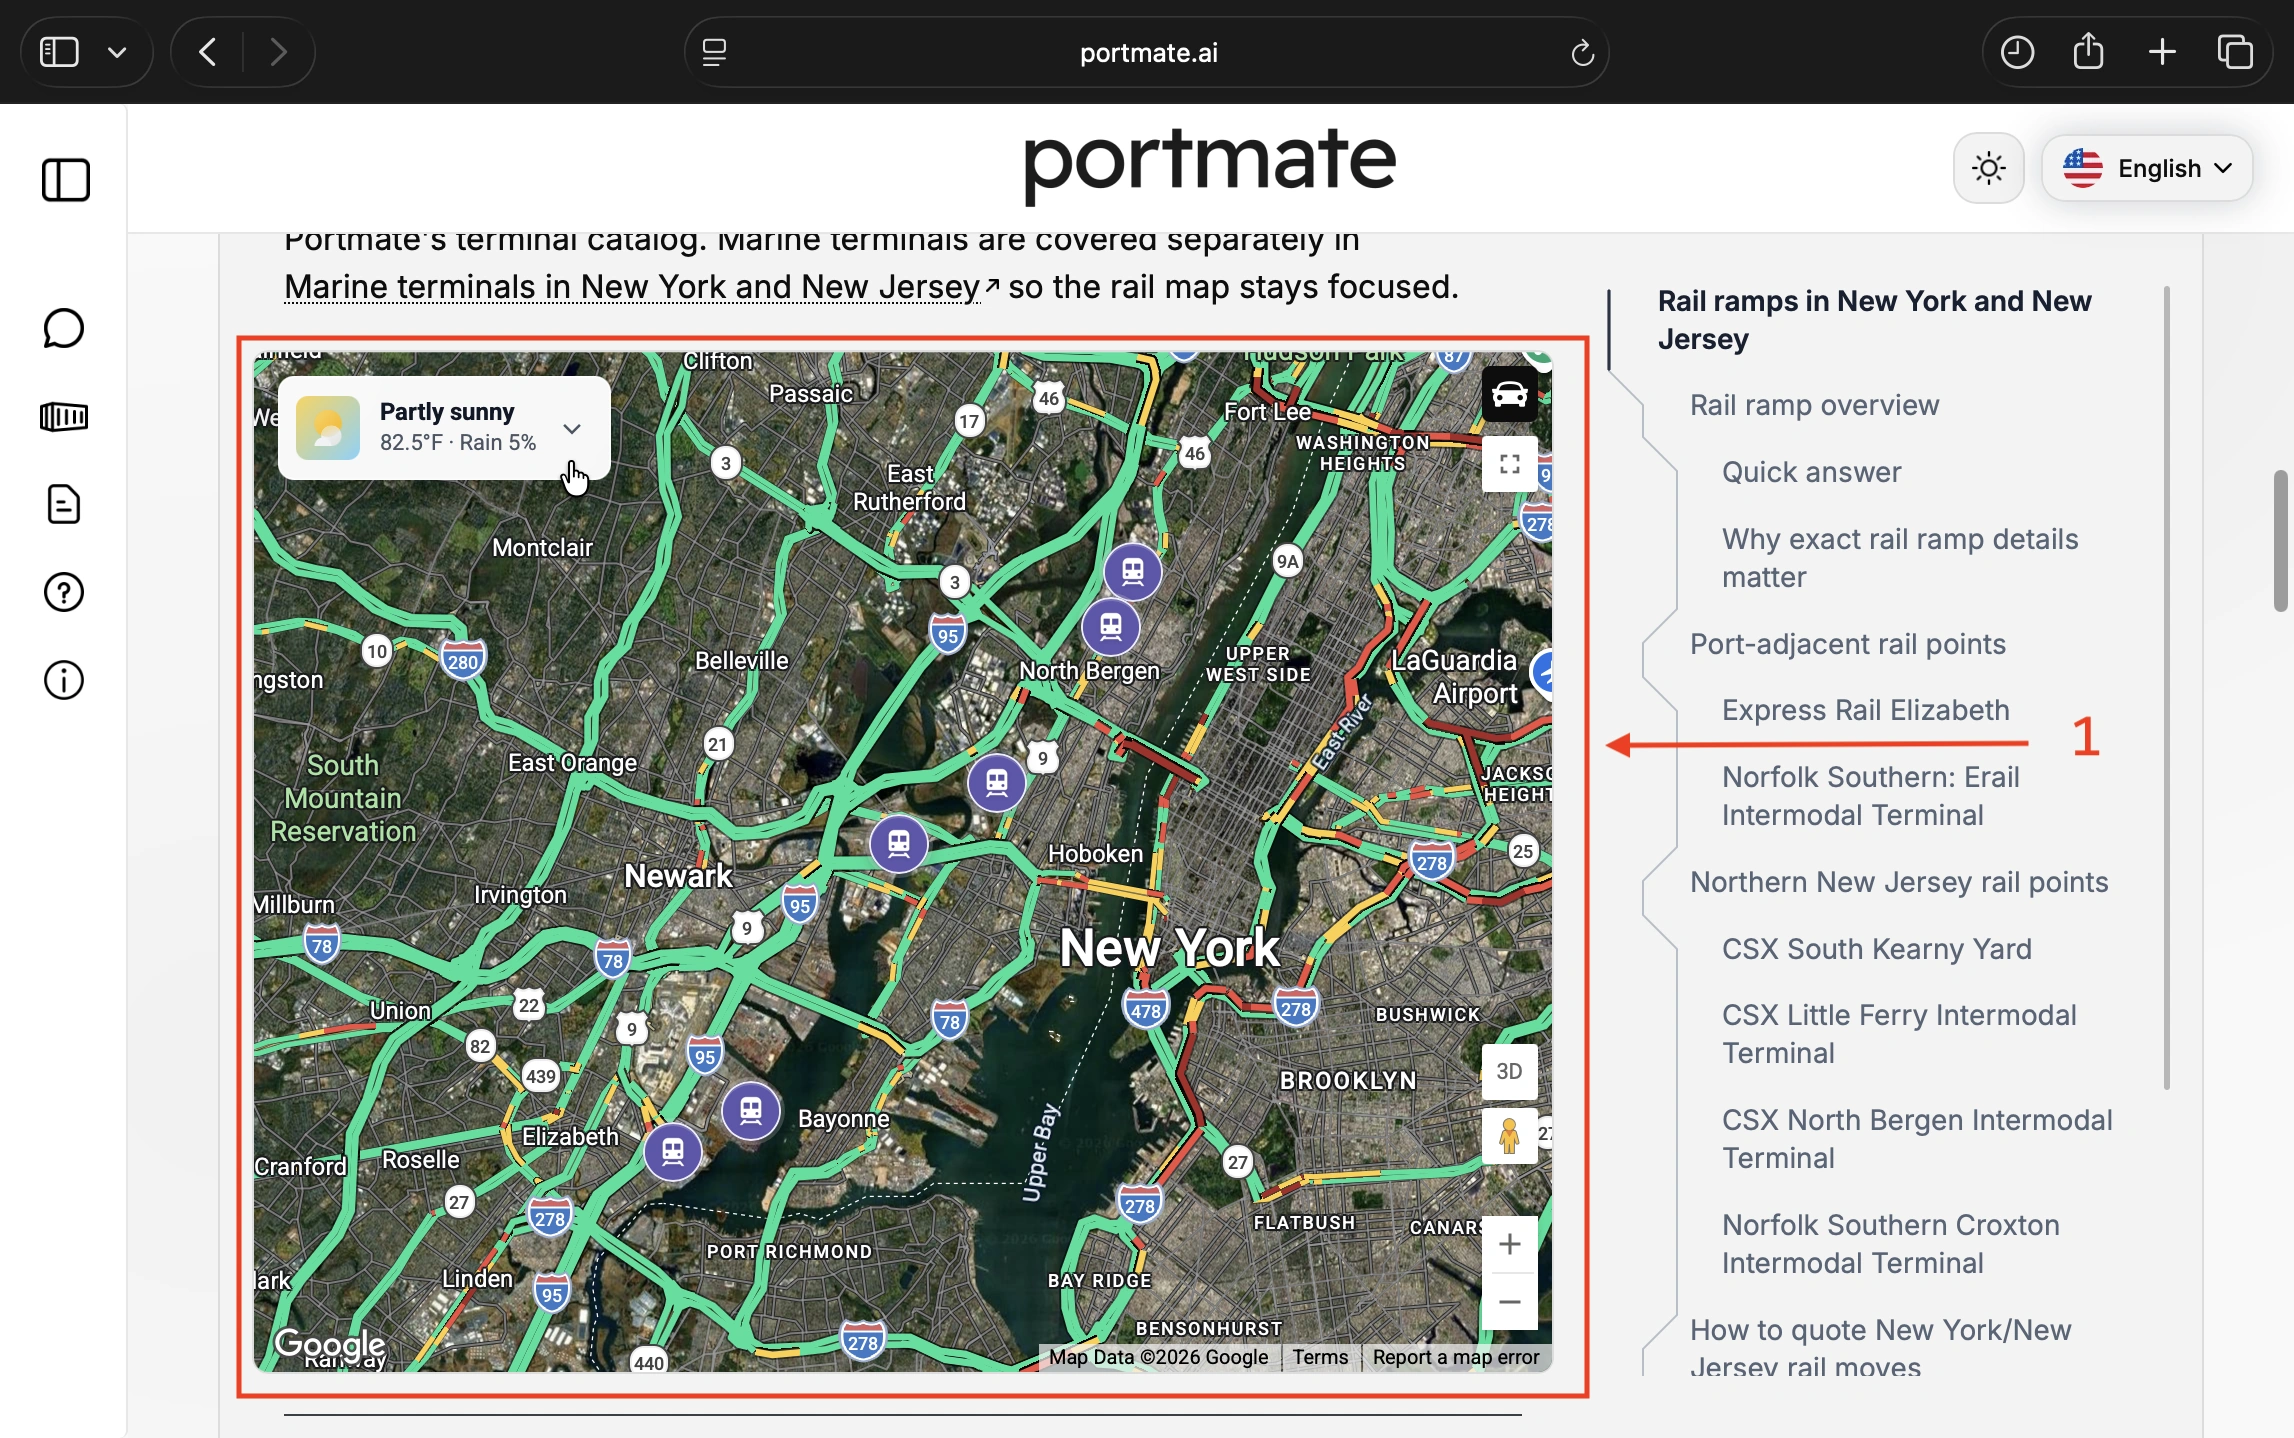
Task: Go to Rail ramp overview section
Action: click(1814, 405)
